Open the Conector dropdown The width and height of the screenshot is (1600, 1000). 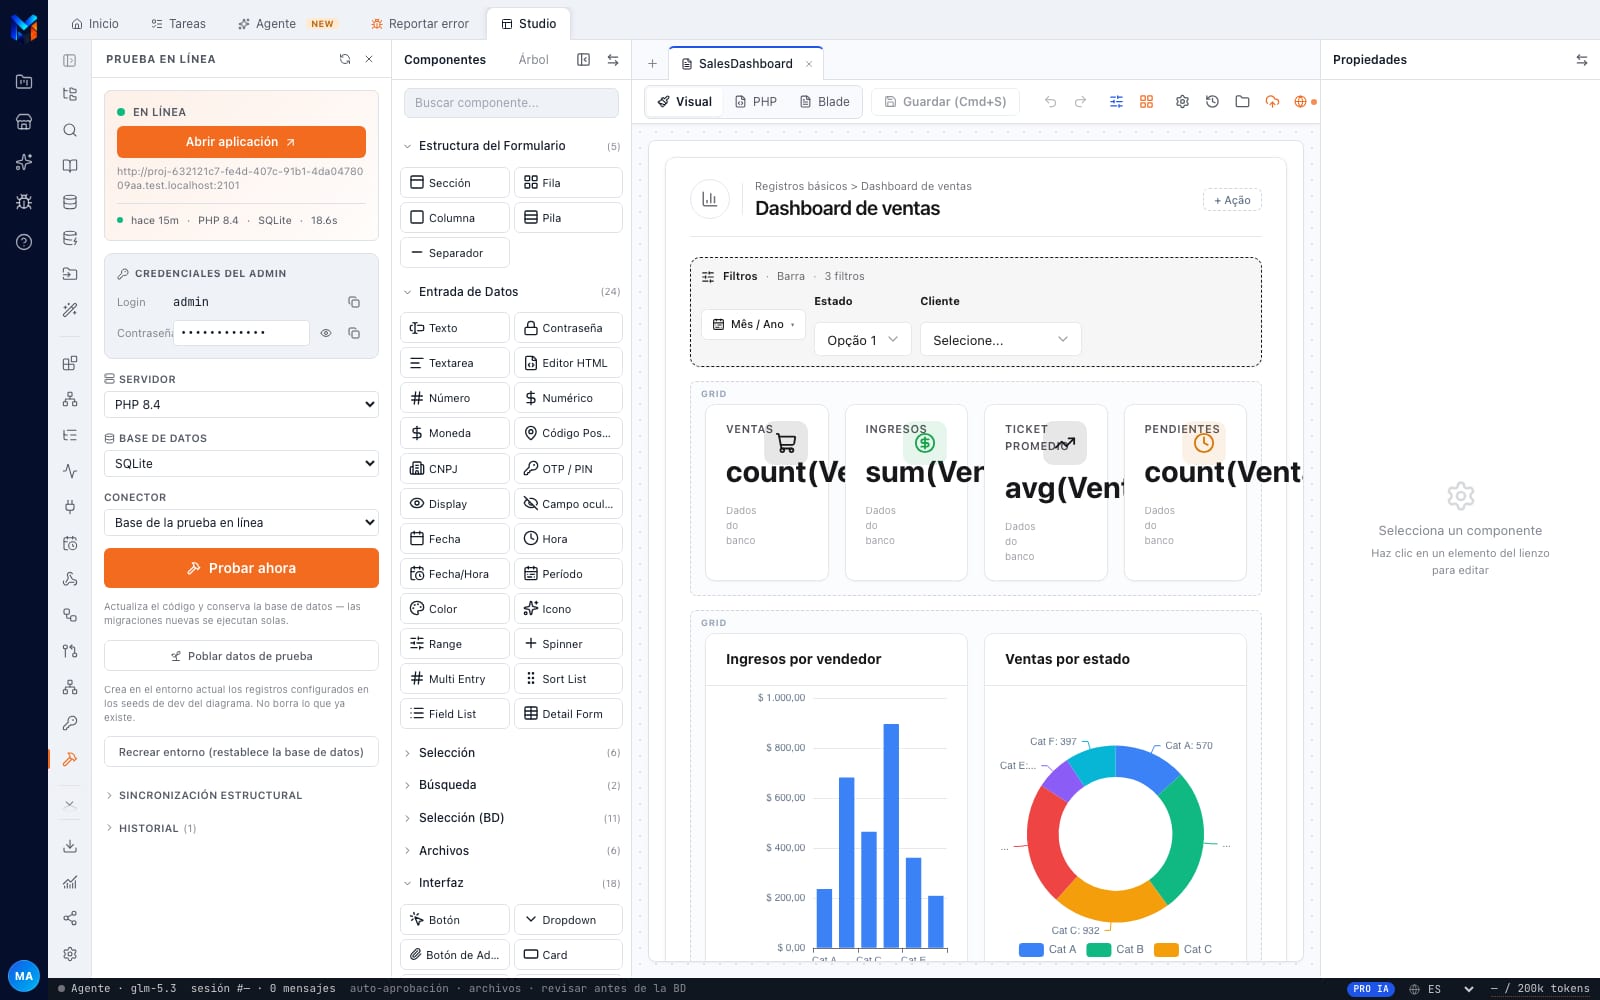pyautogui.click(x=241, y=523)
